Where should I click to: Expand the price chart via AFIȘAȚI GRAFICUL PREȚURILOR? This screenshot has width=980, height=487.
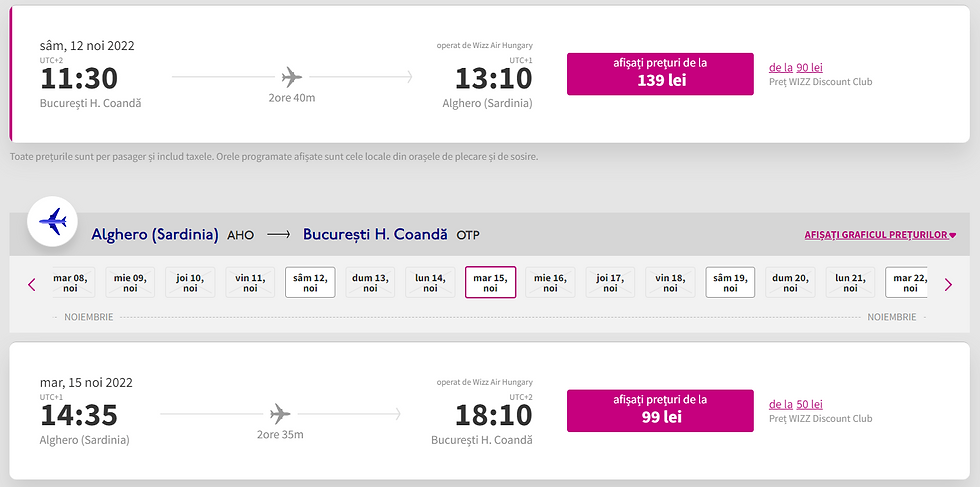coord(880,235)
